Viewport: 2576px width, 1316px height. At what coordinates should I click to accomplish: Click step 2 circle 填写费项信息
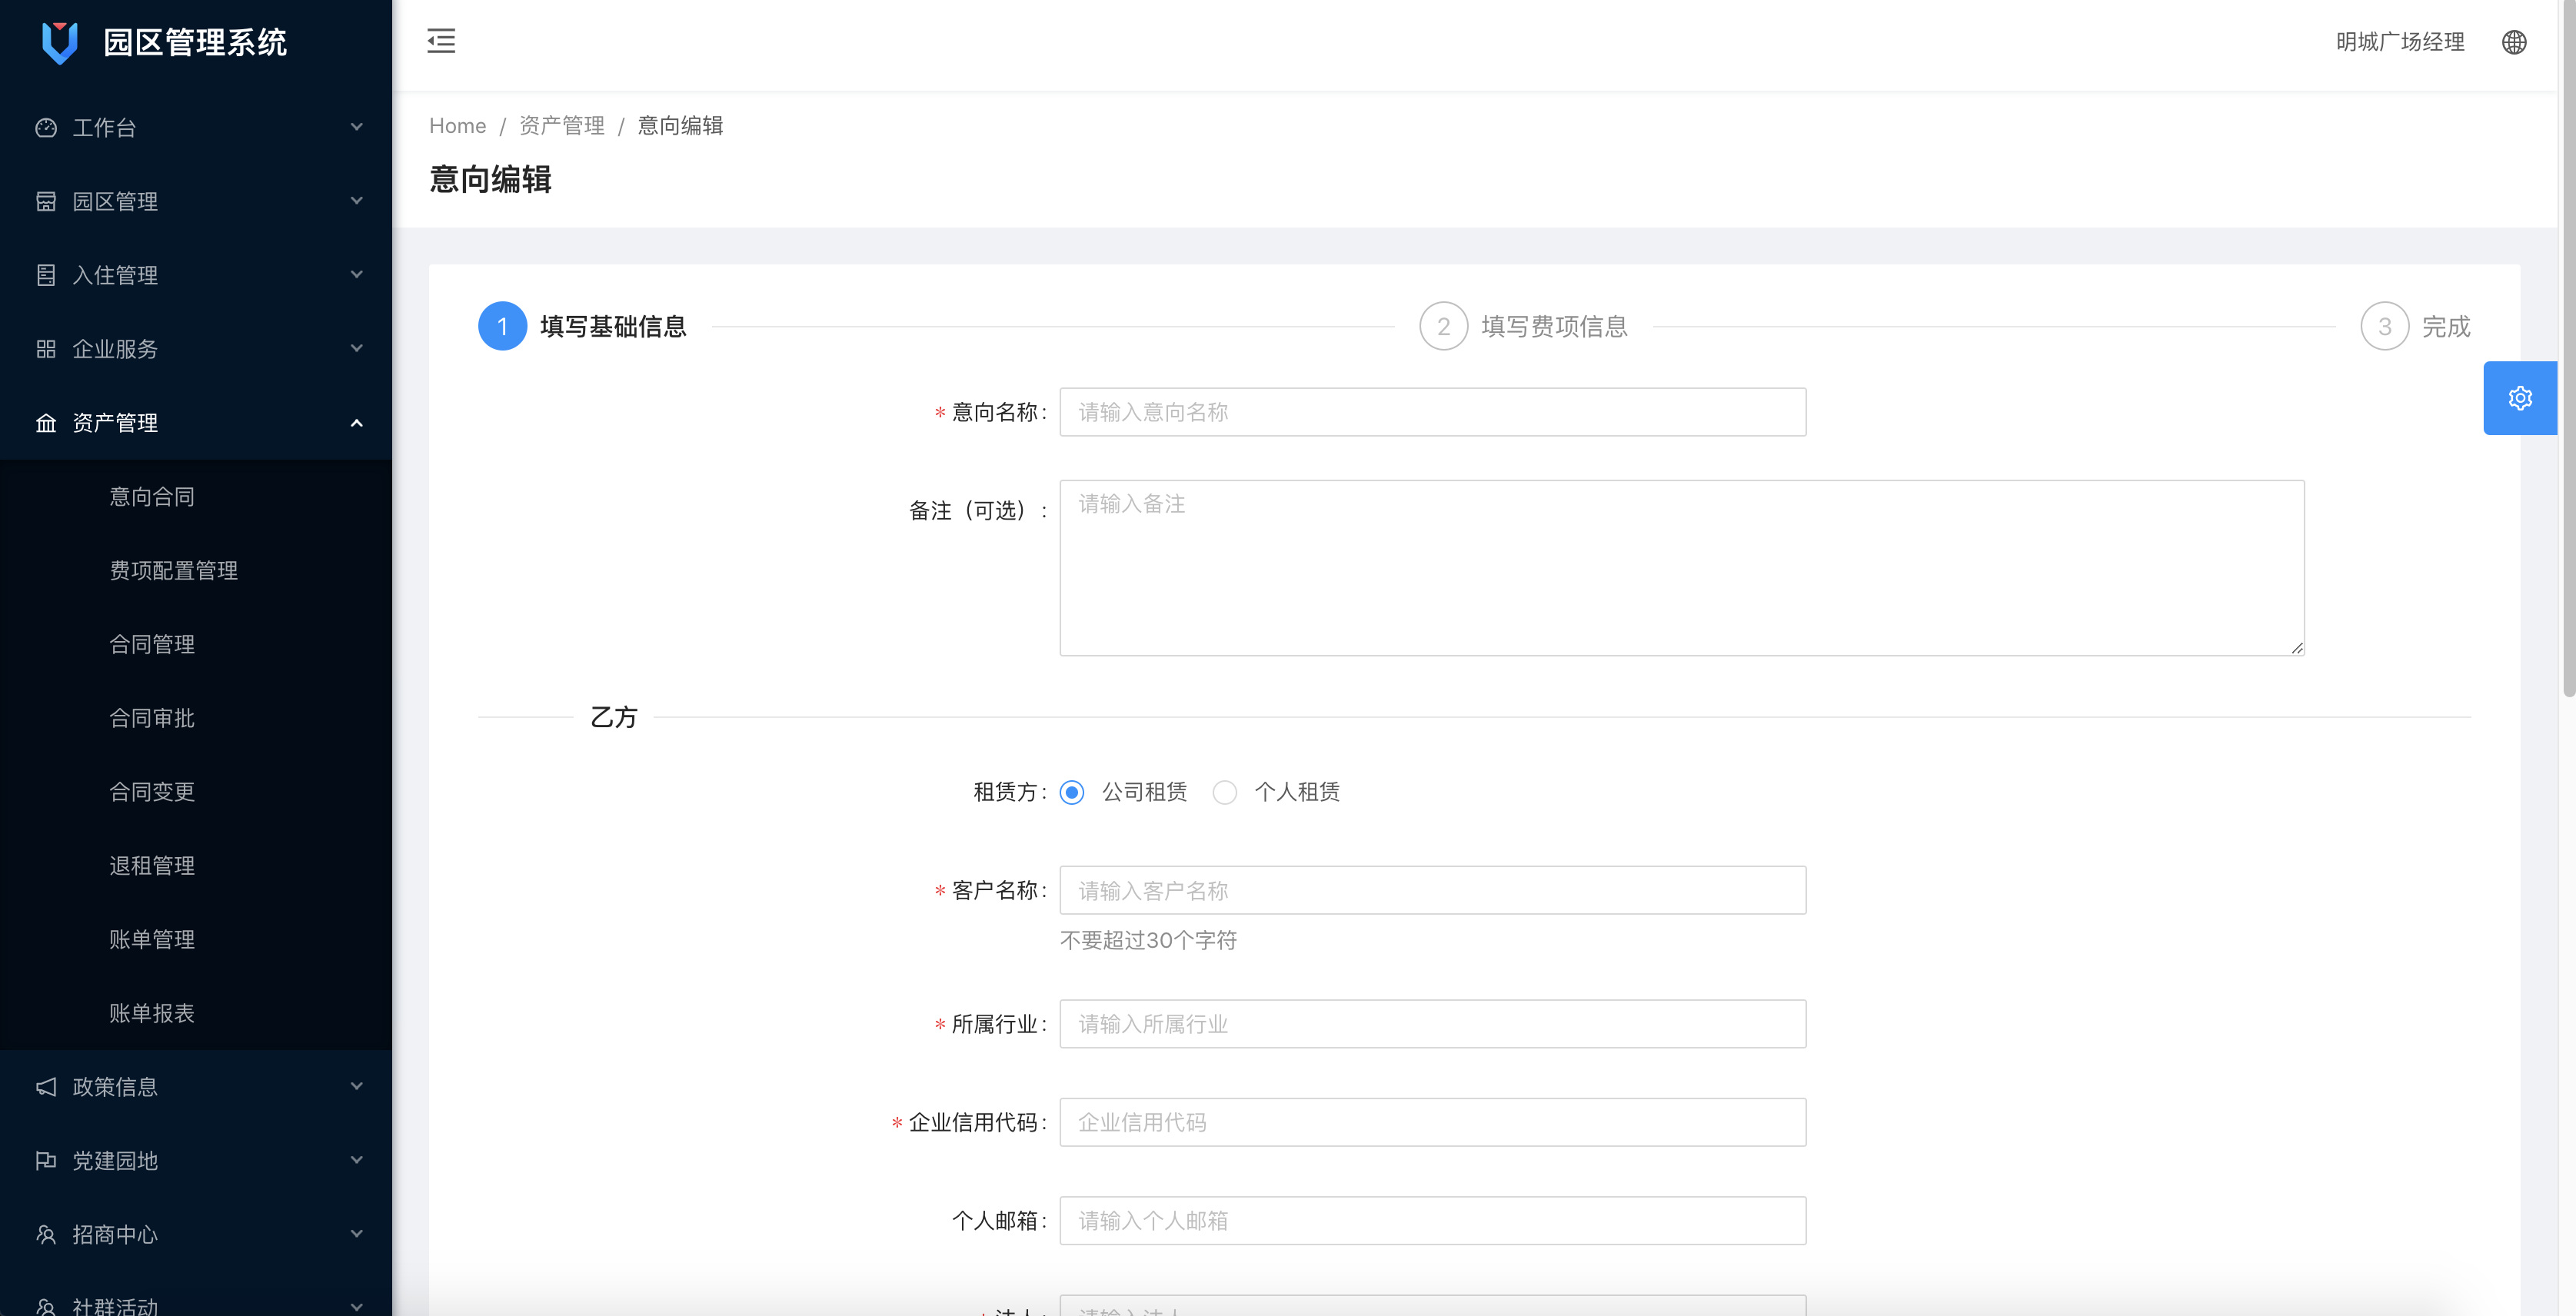pos(1443,326)
